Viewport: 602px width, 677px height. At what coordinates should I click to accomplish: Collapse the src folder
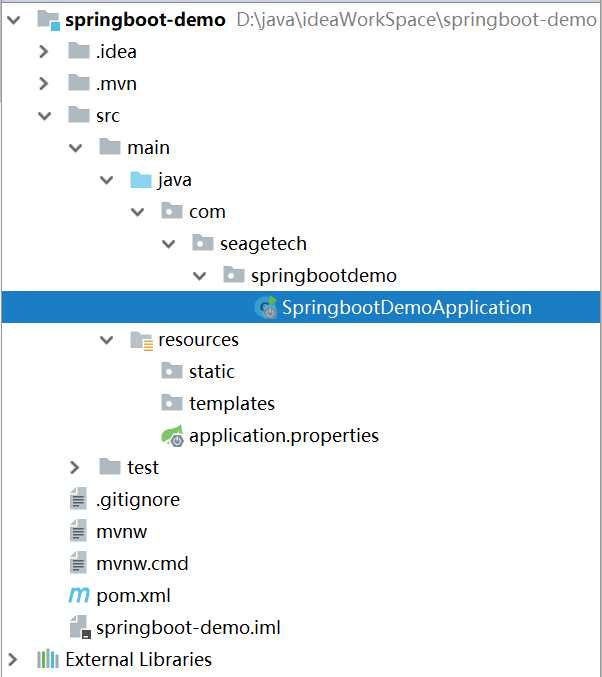pyautogui.click(x=44, y=116)
